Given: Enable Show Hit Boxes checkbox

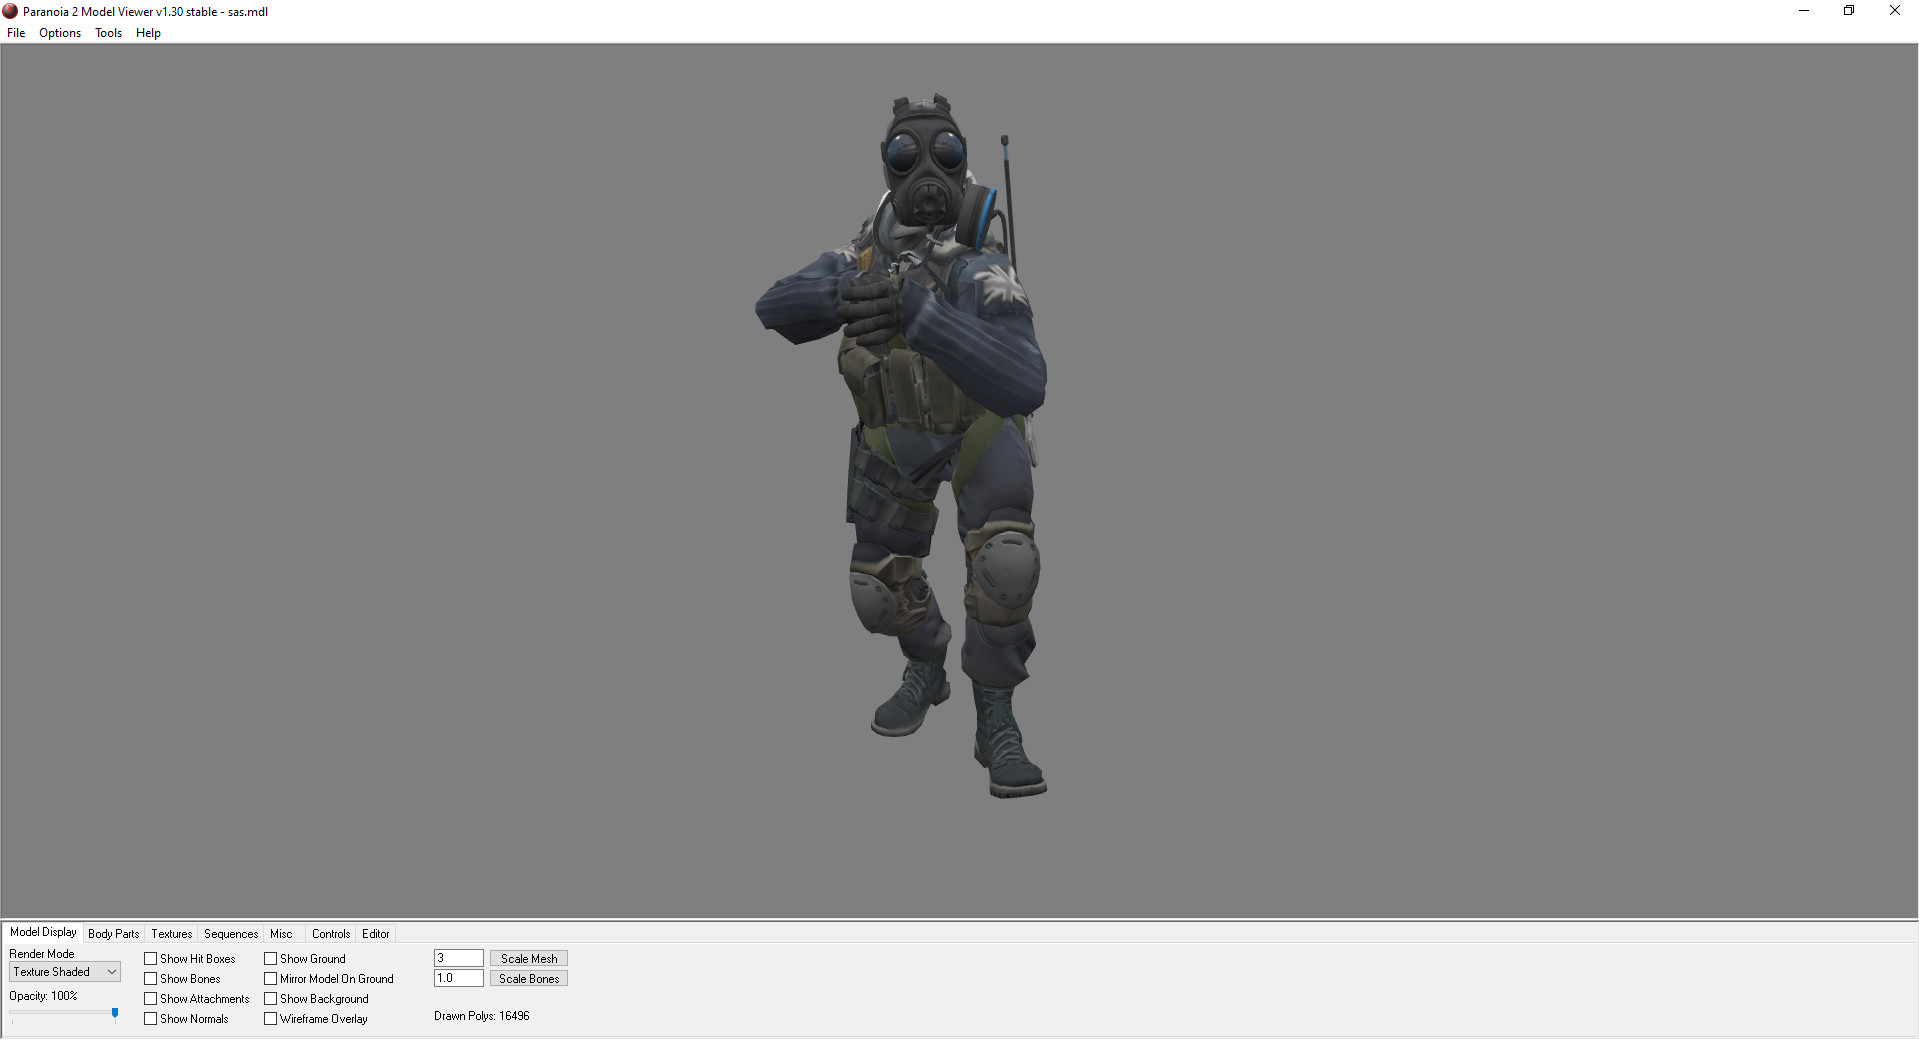Looking at the screenshot, I should (x=151, y=959).
